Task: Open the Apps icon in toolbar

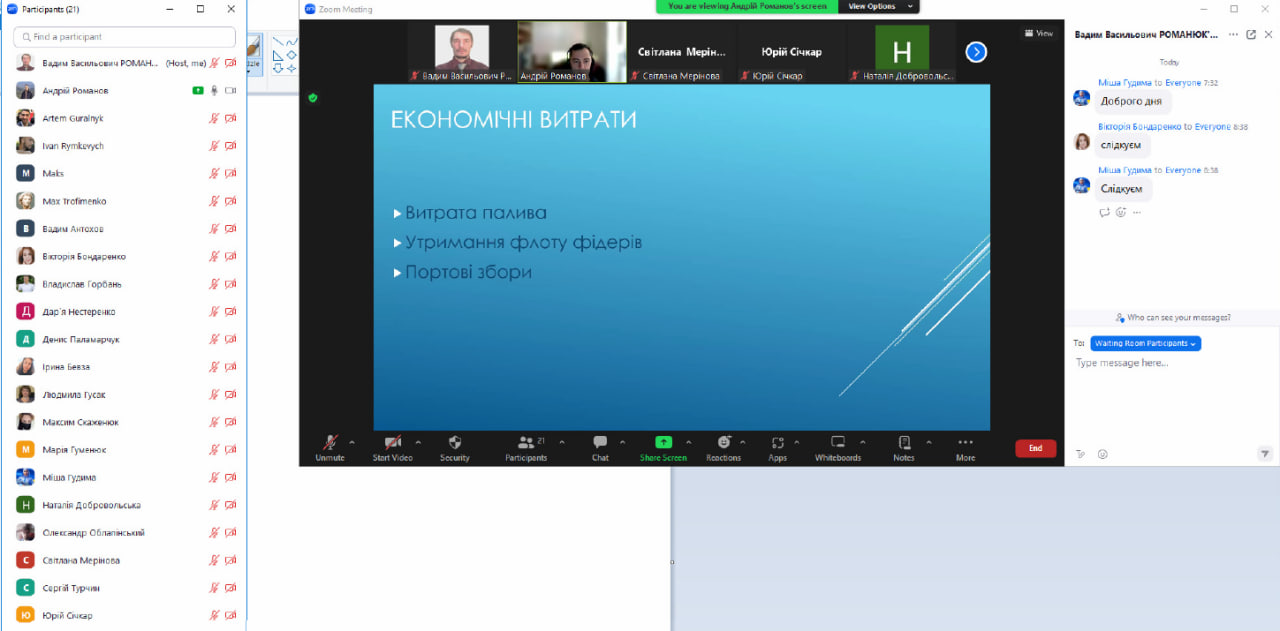Action: tap(777, 442)
